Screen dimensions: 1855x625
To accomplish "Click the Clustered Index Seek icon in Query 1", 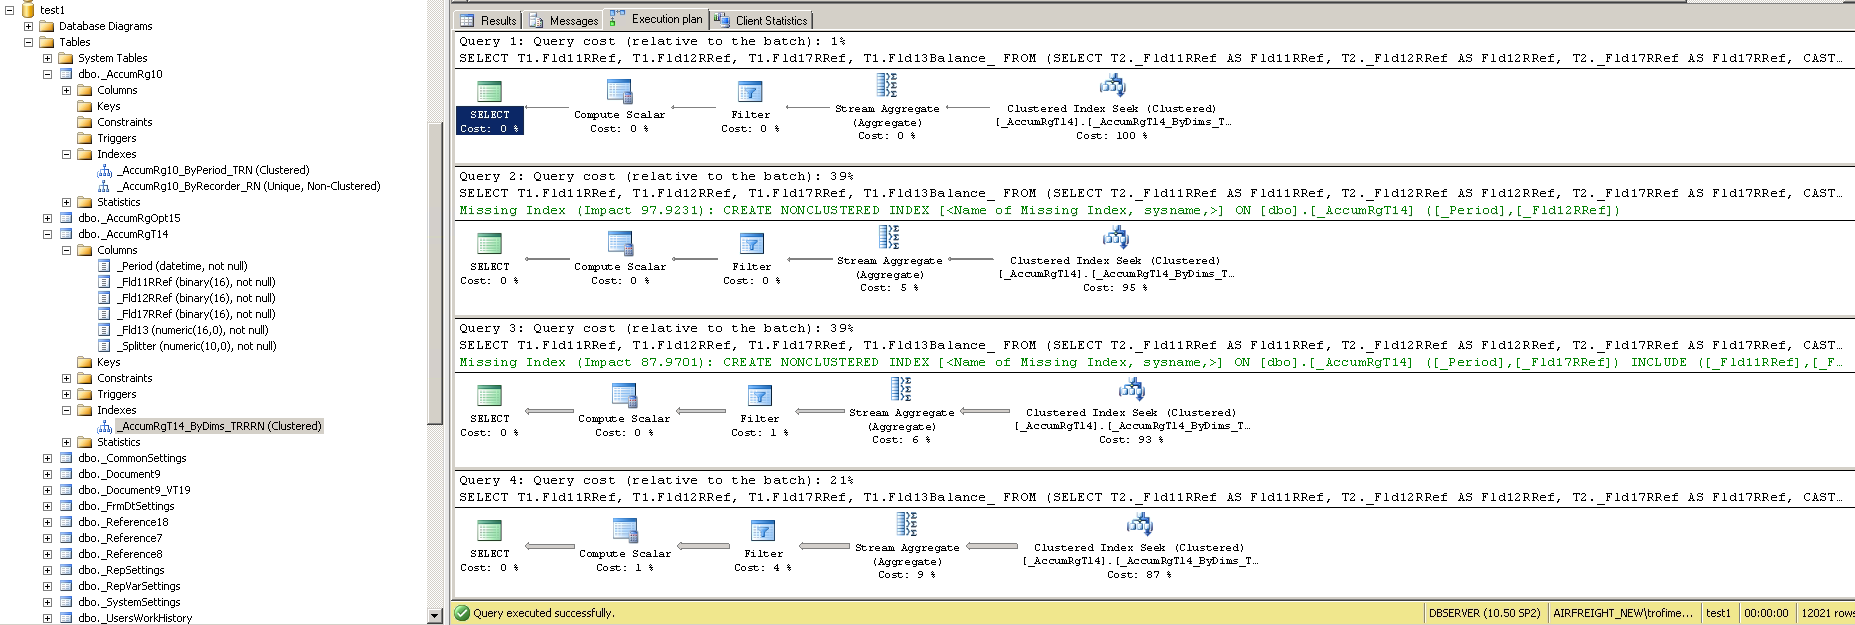I will pos(1112,85).
